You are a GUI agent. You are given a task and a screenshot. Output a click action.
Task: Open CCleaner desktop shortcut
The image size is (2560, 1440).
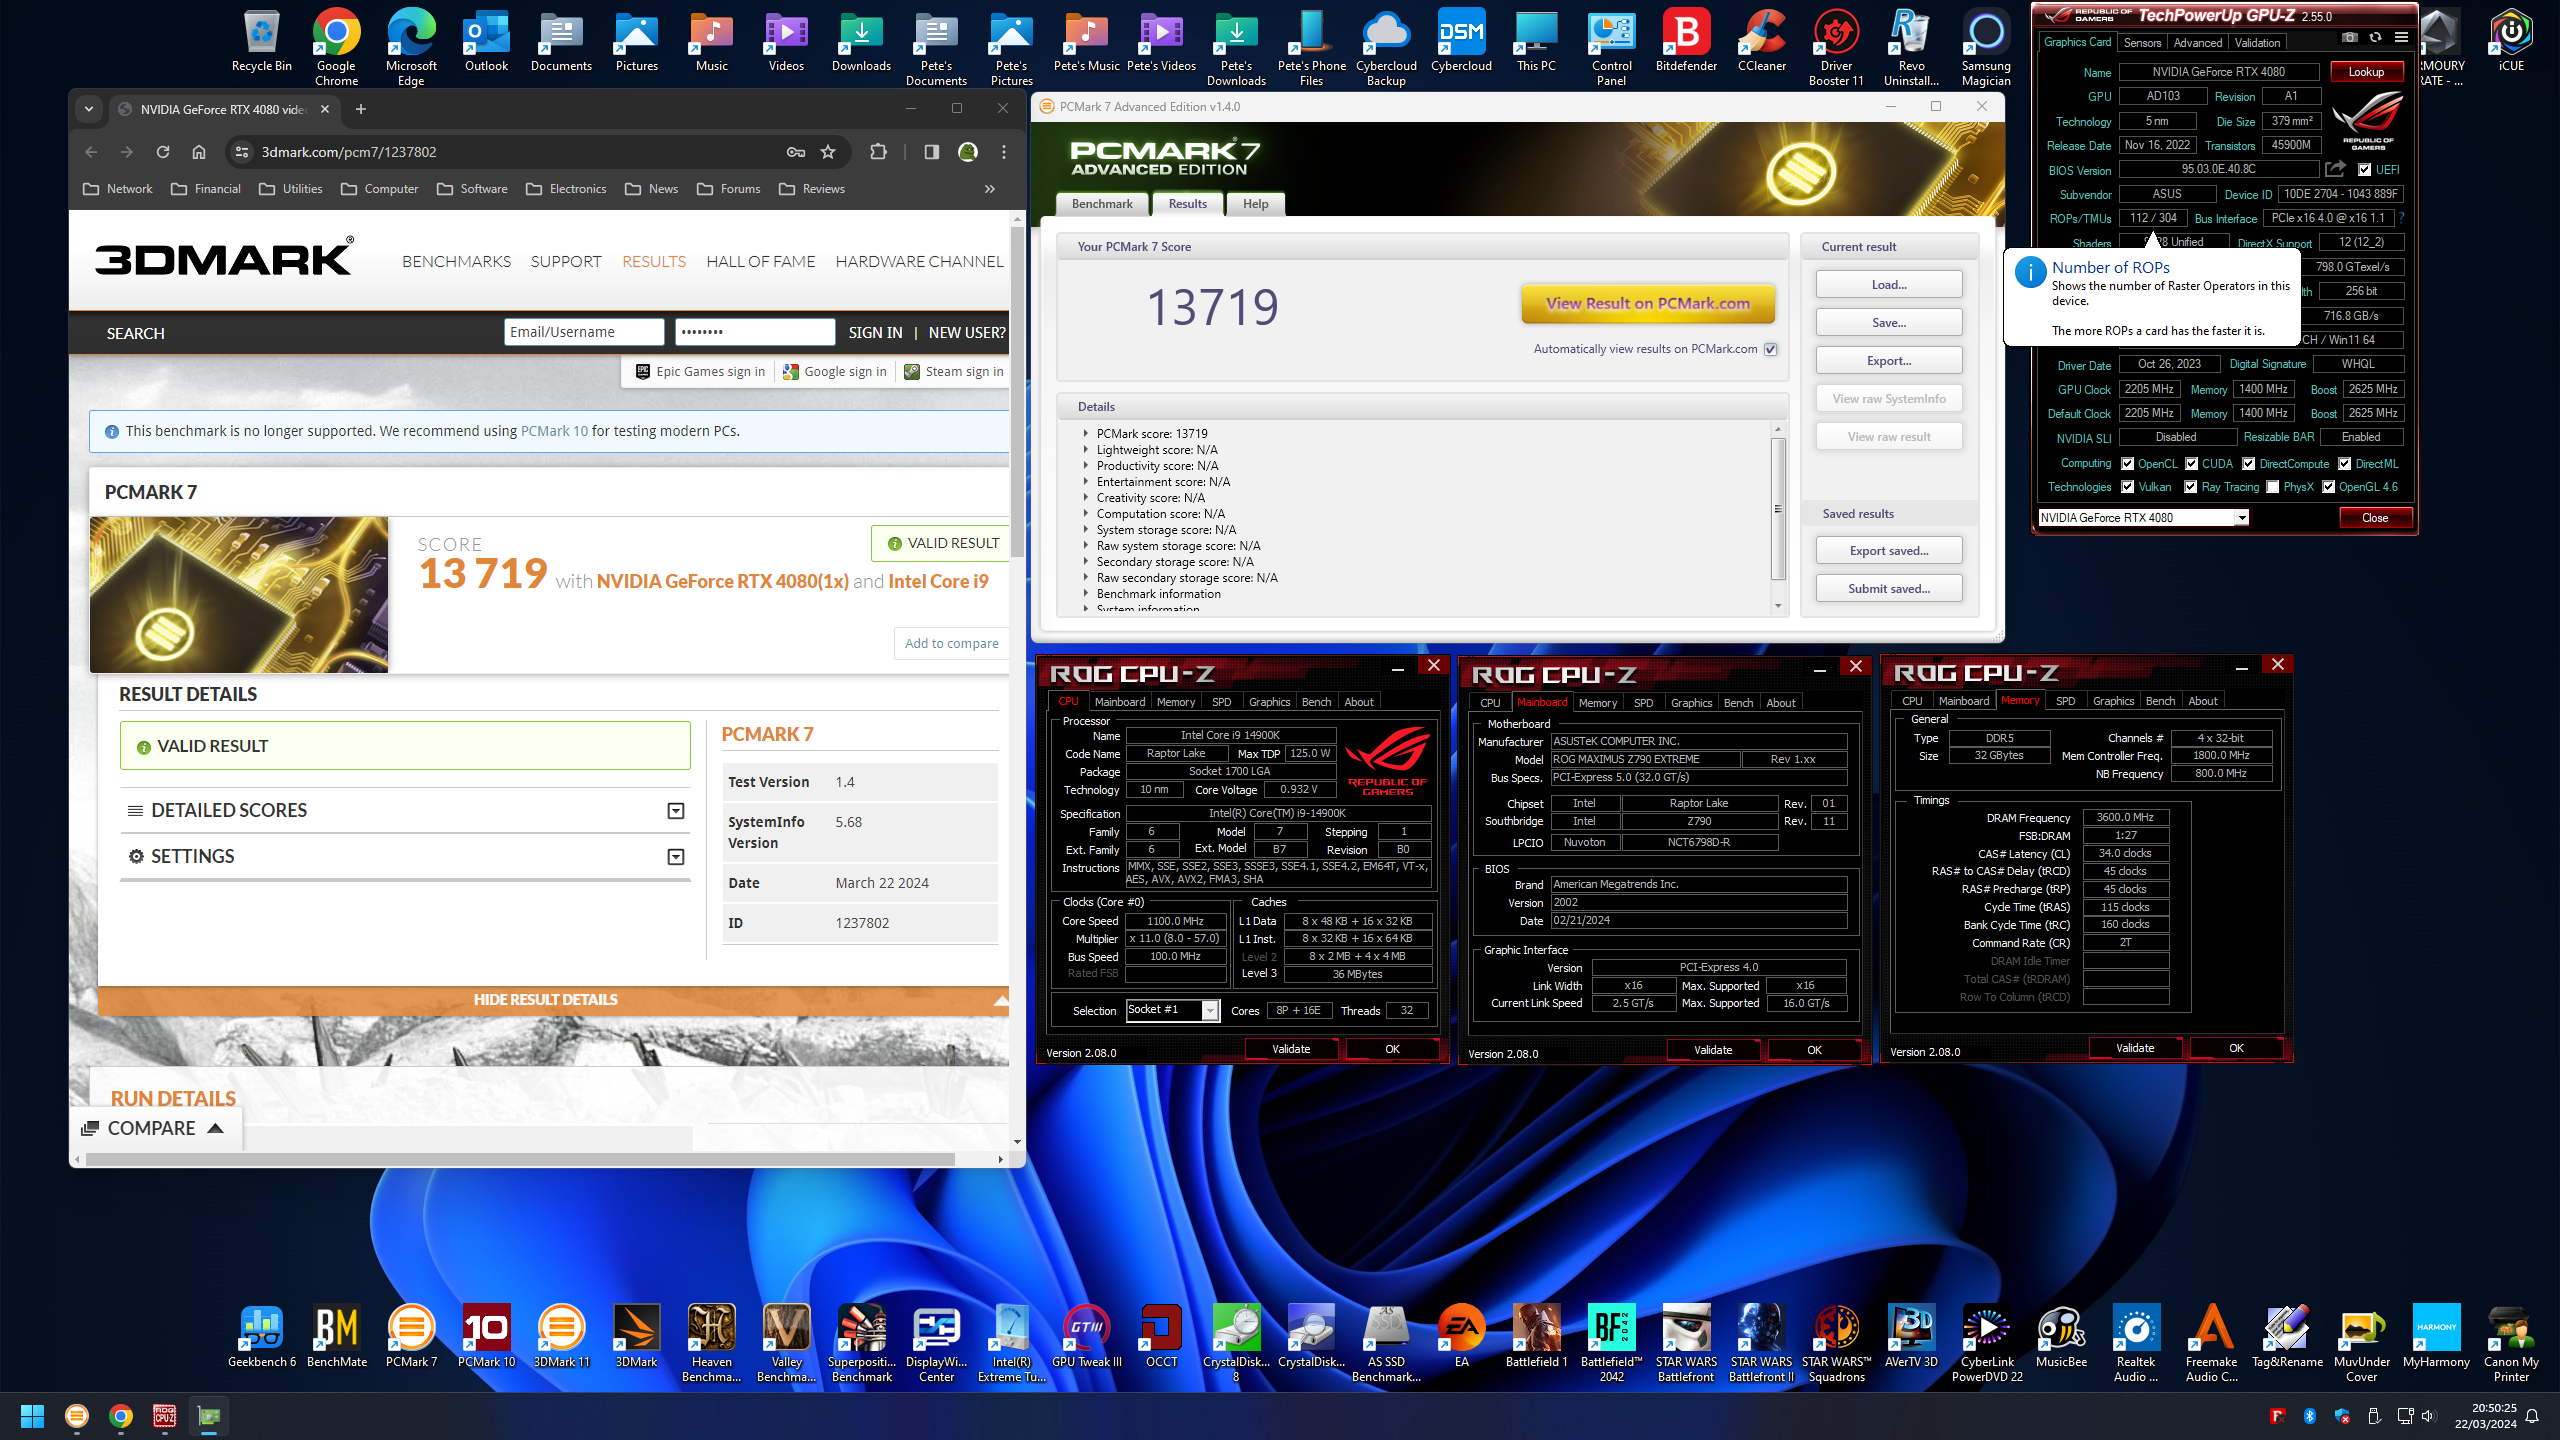click(1761, 42)
